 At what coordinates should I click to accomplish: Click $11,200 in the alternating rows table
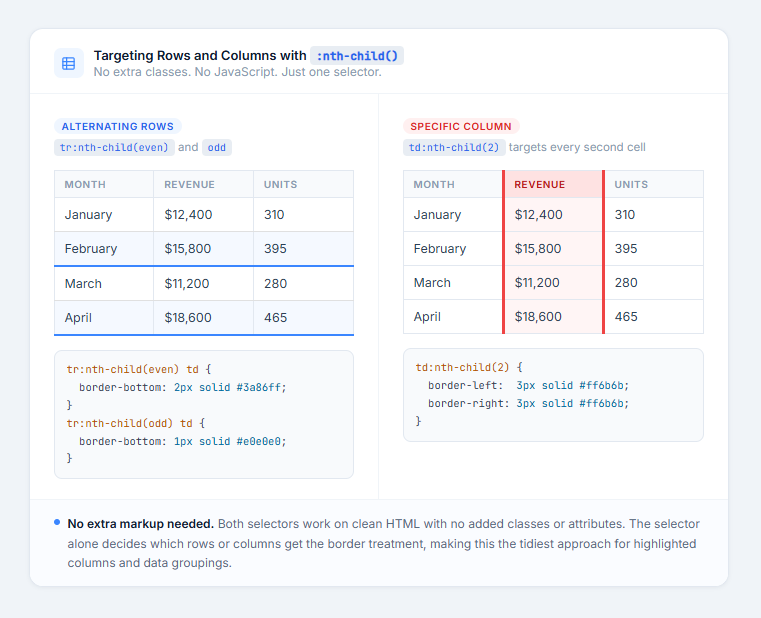(203, 284)
